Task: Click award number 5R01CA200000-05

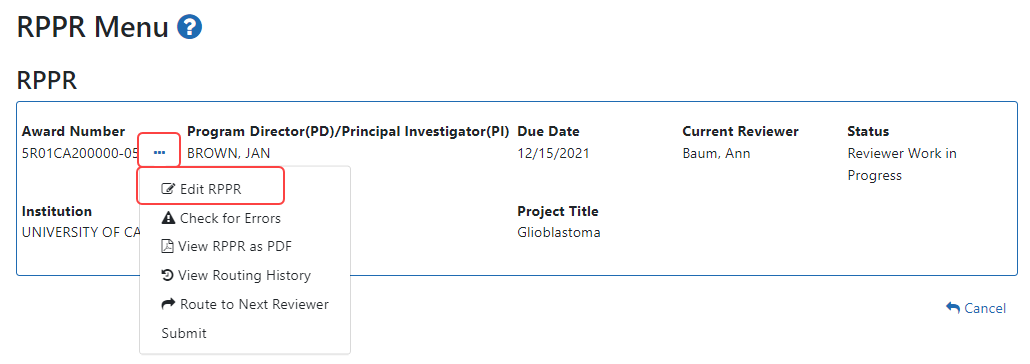Action: tap(80, 154)
